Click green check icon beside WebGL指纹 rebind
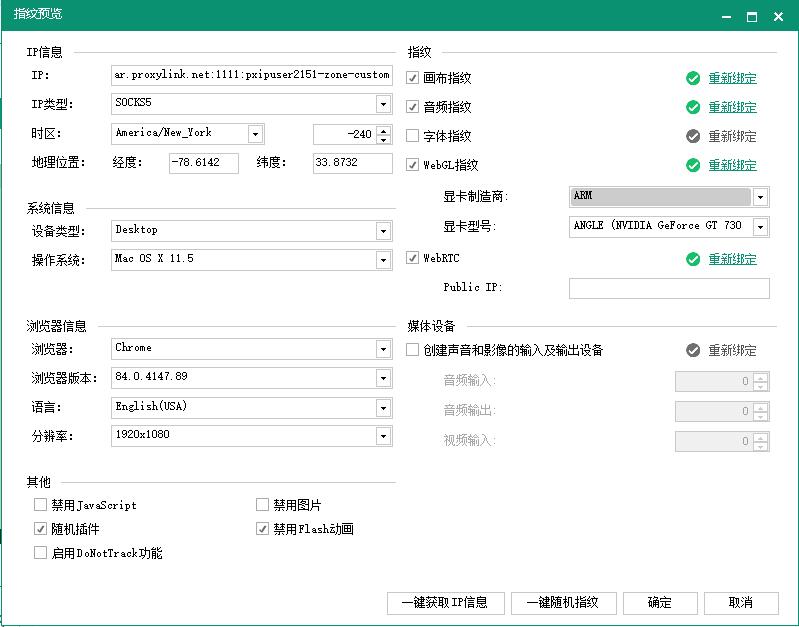Image resolution: width=799 pixels, height=627 pixels. pos(693,165)
